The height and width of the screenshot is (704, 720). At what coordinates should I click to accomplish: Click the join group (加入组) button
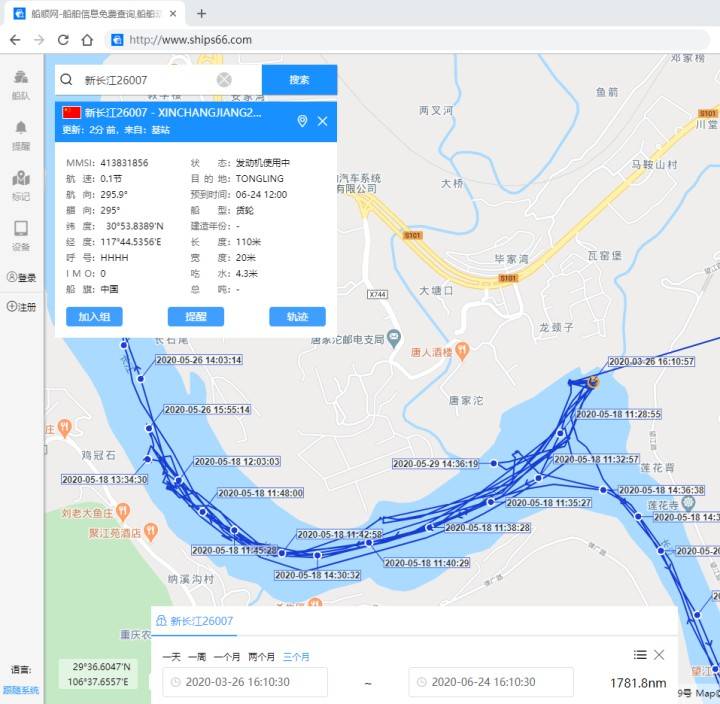click(x=94, y=316)
